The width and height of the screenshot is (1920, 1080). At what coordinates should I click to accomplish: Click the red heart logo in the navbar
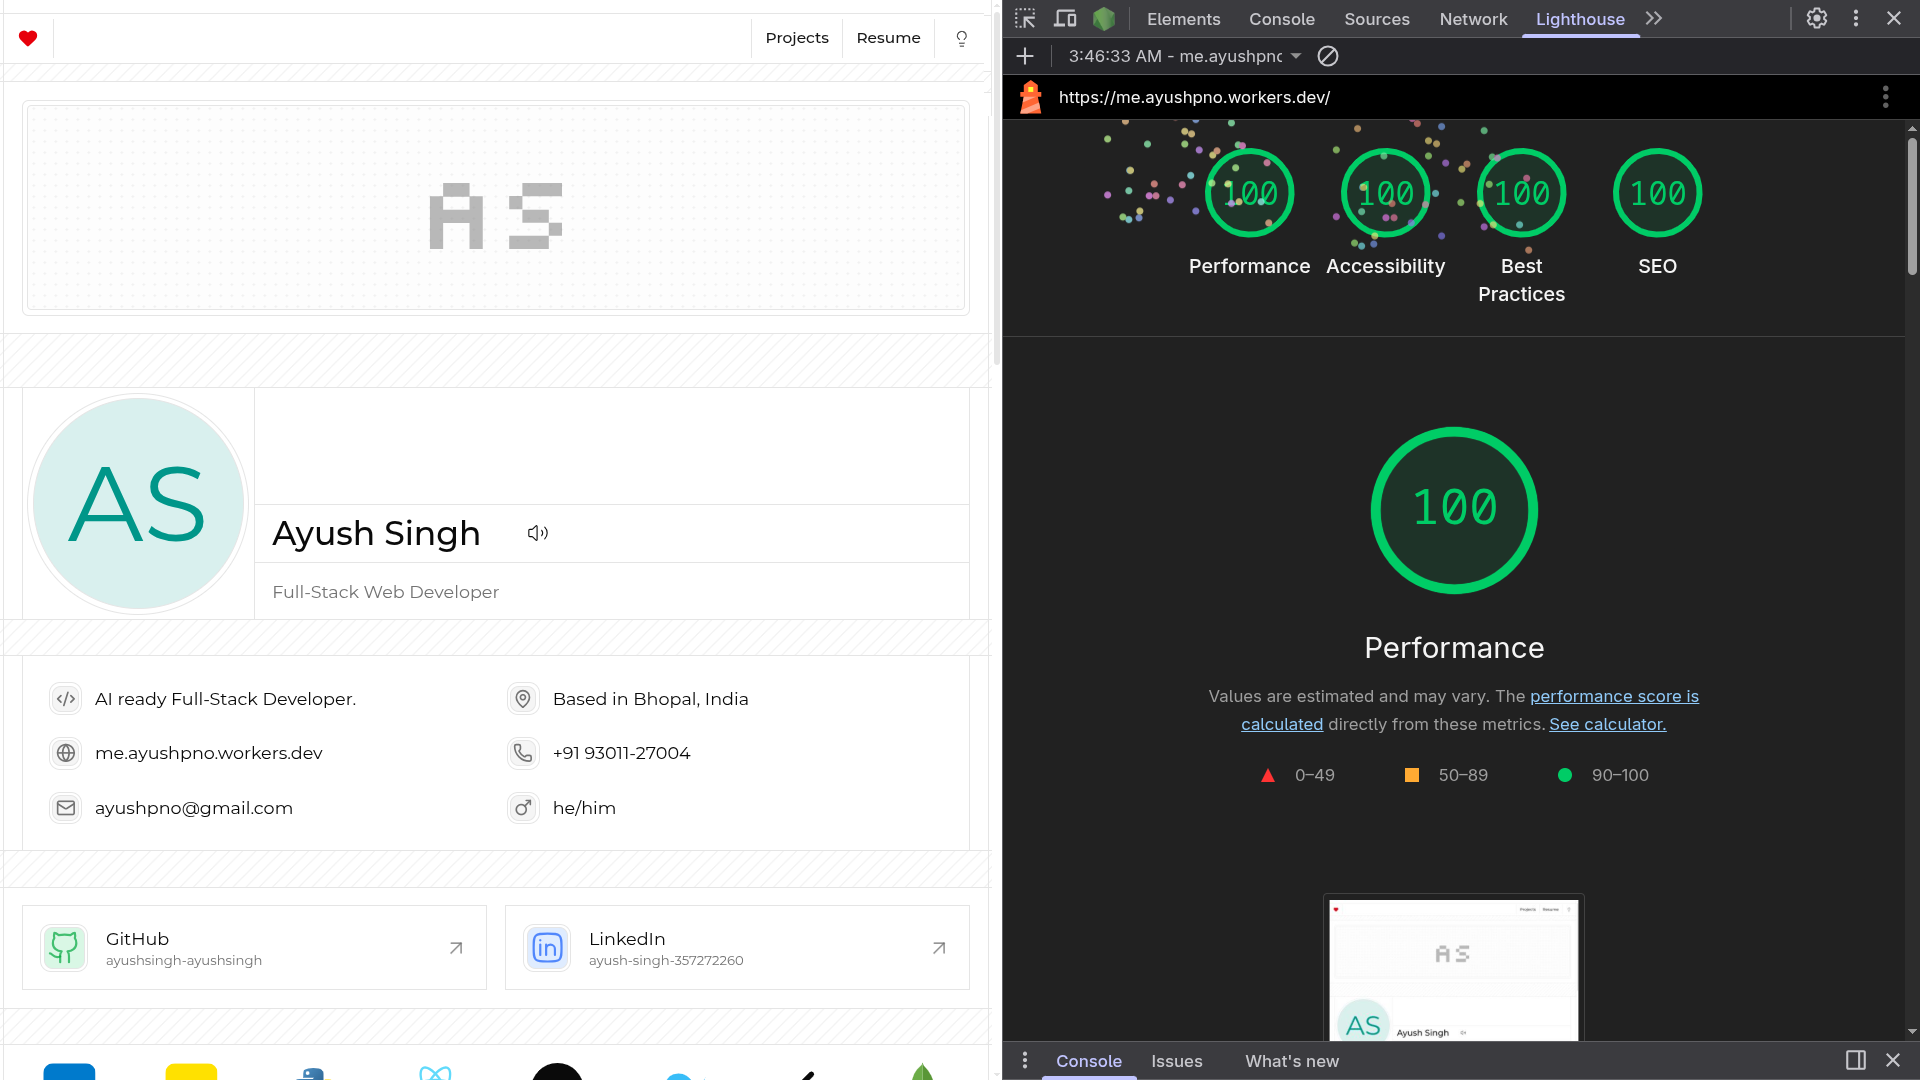(x=29, y=38)
